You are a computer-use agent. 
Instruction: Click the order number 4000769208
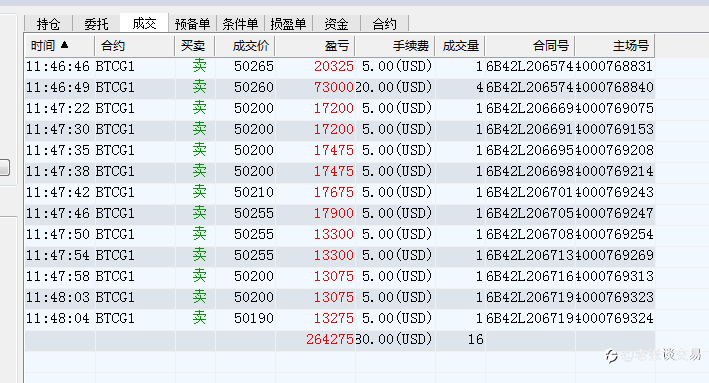coord(614,150)
